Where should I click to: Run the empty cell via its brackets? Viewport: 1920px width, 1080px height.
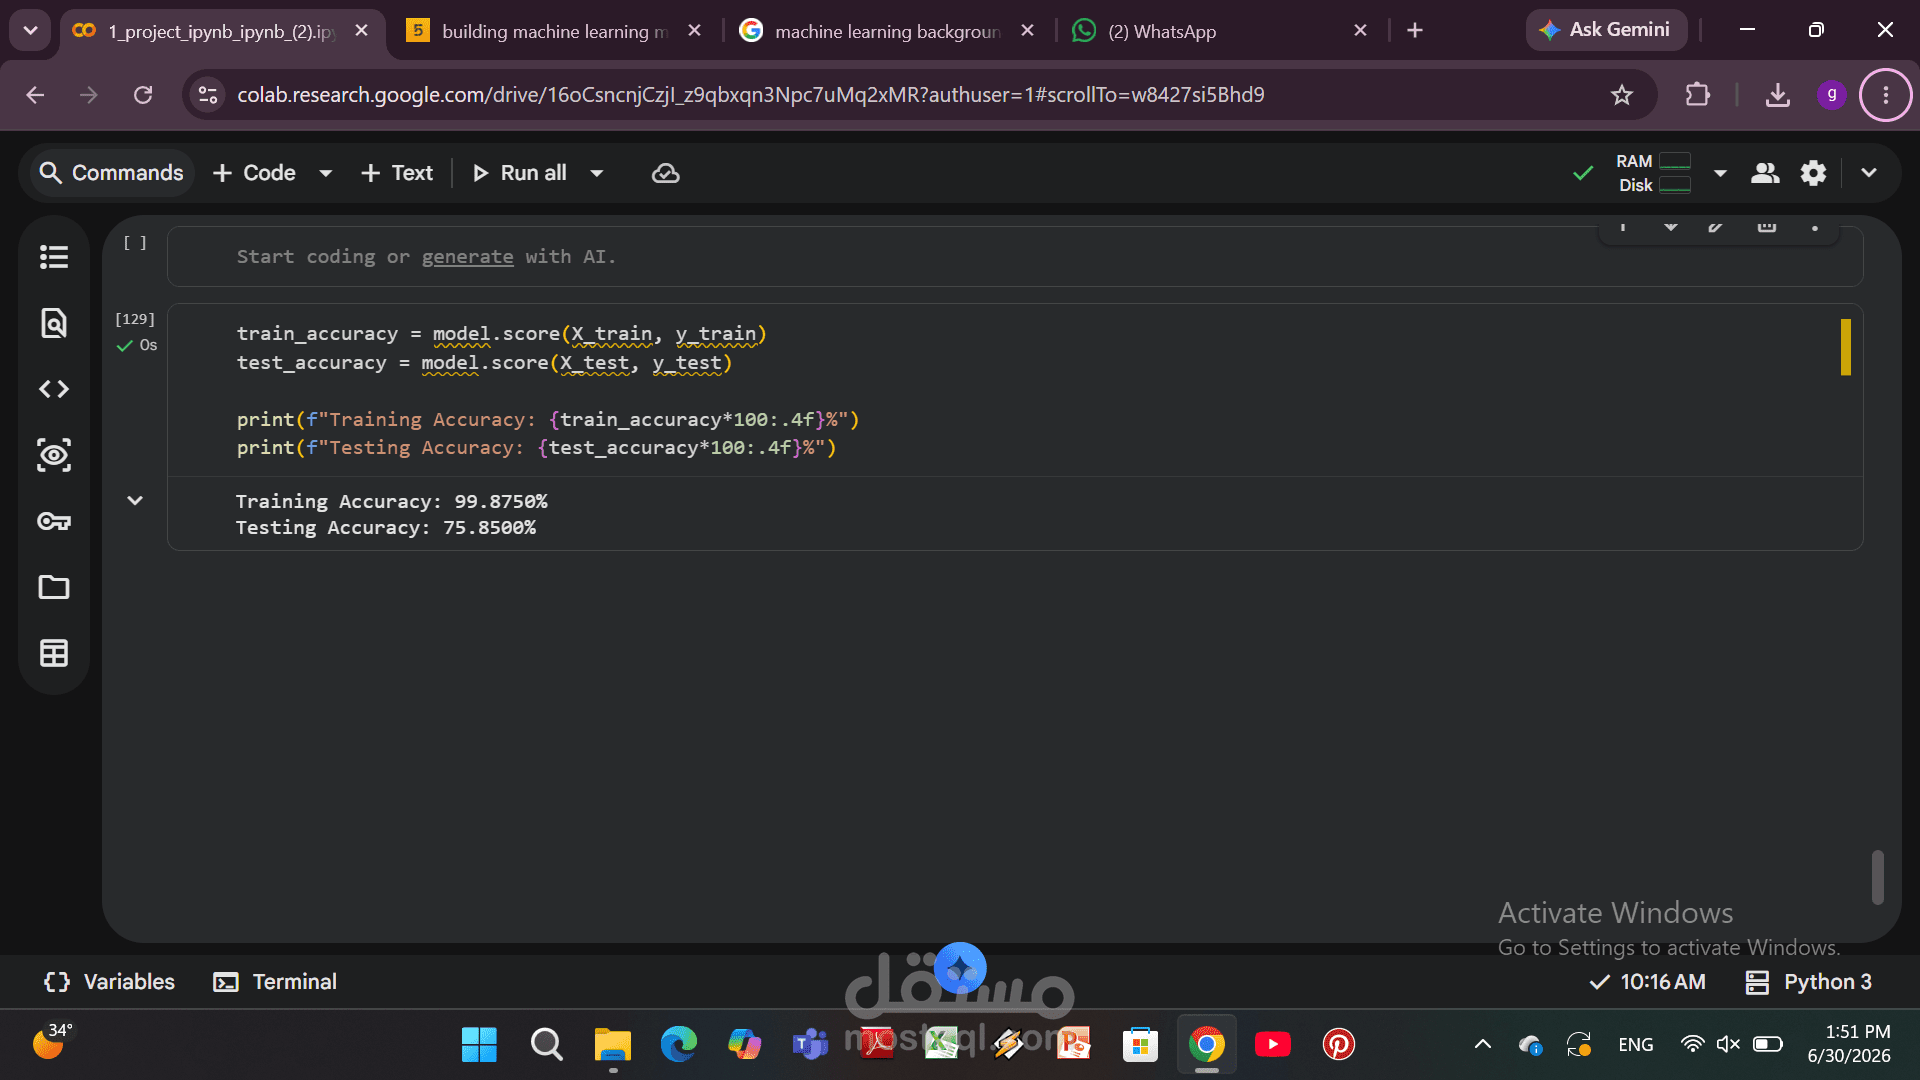(135, 243)
